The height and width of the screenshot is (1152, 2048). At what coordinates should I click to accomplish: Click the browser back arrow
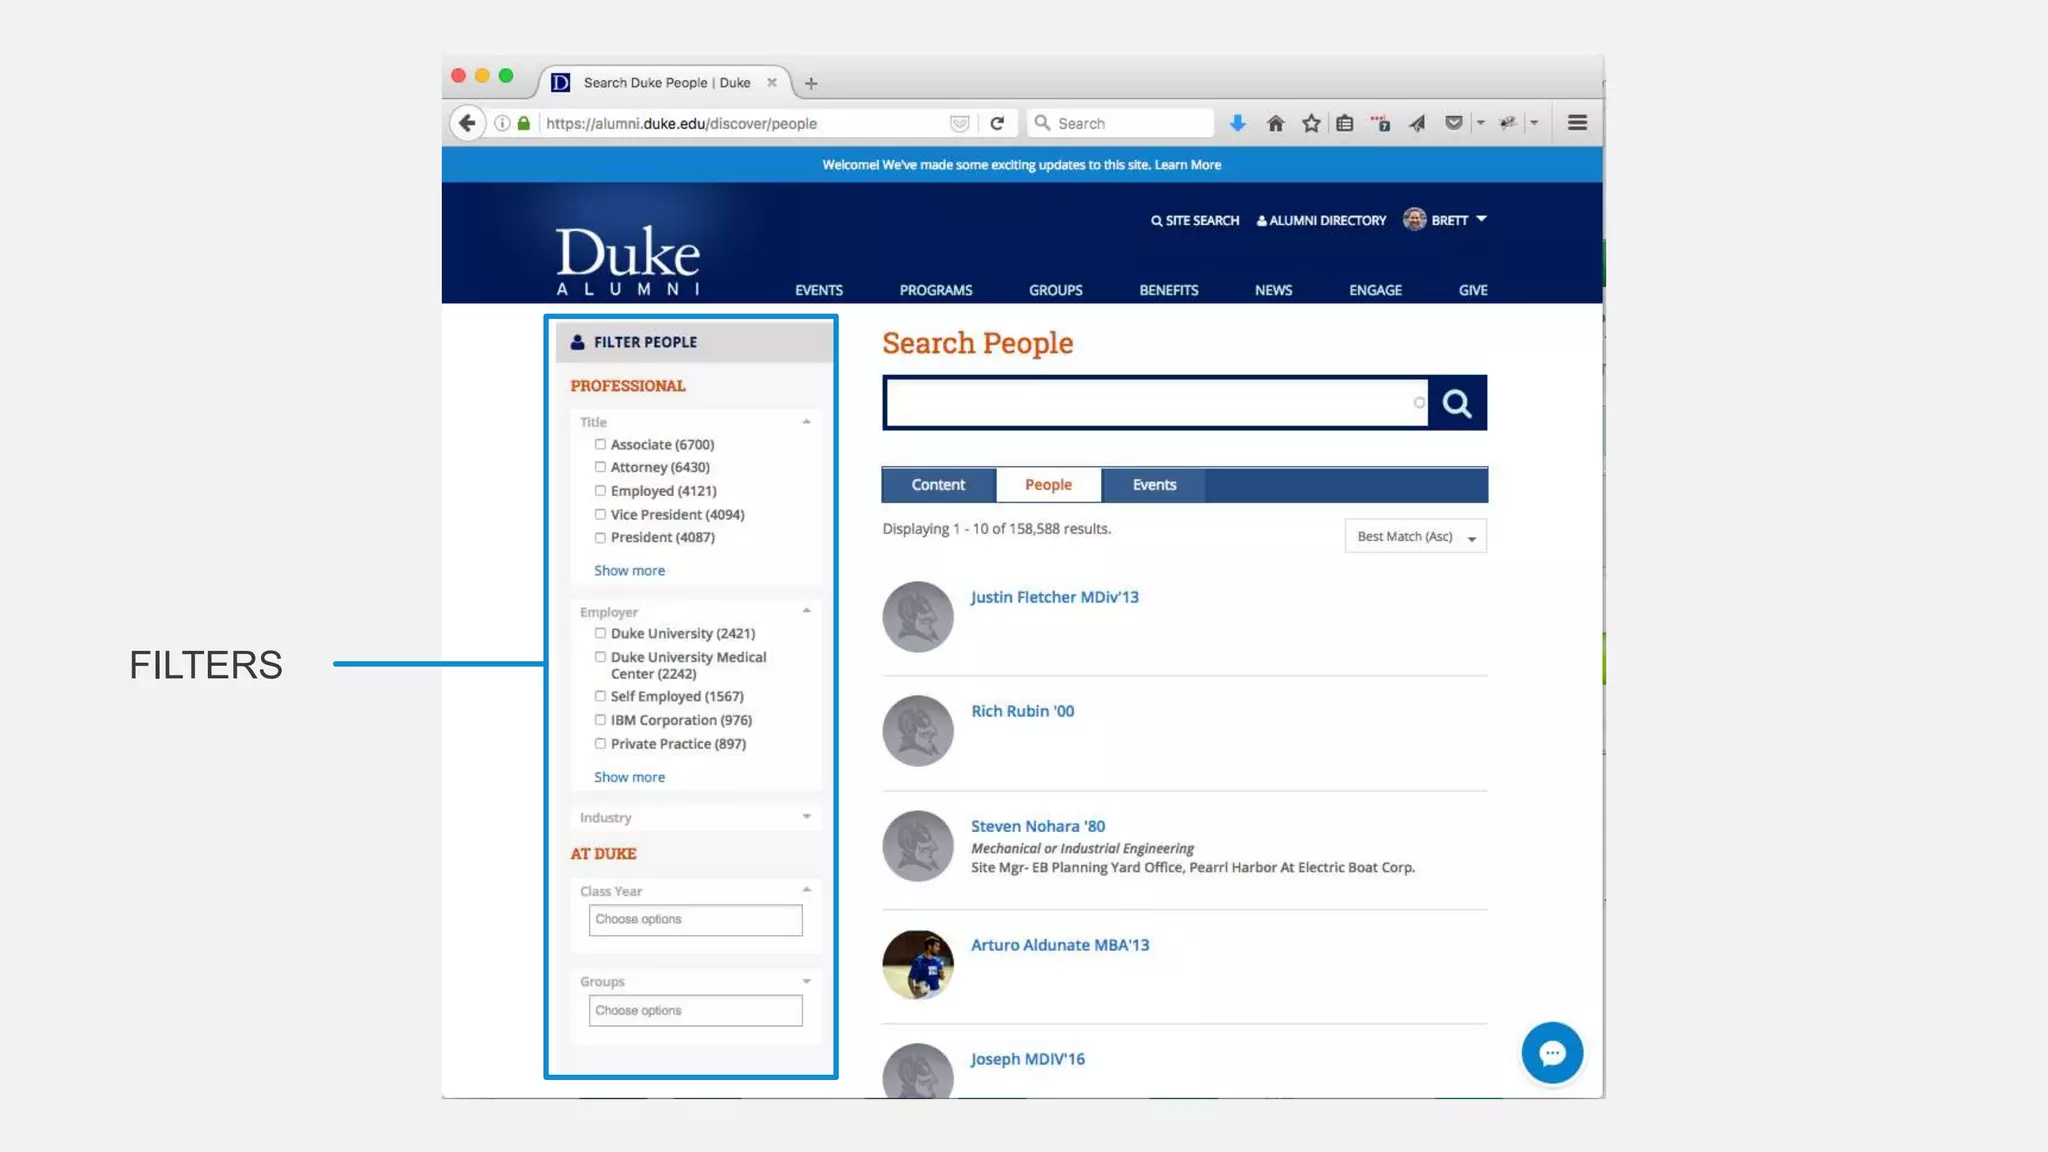(467, 123)
